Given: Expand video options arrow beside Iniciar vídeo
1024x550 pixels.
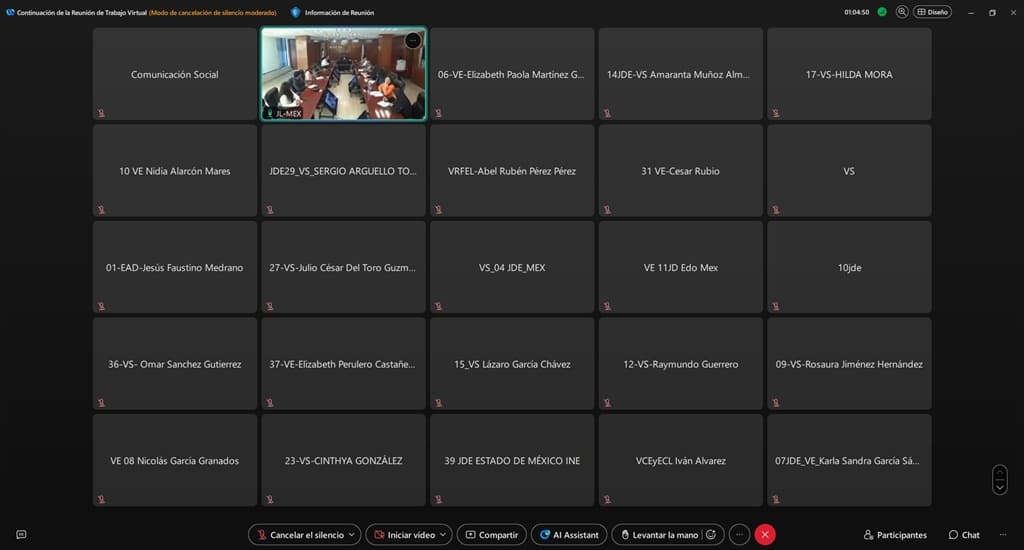Looking at the screenshot, I should point(443,534).
